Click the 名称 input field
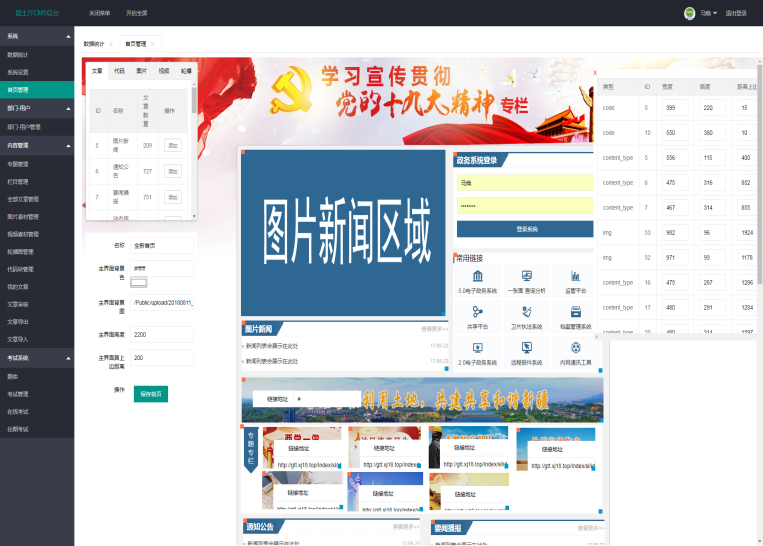The image size is (763, 546). click(x=162, y=246)
